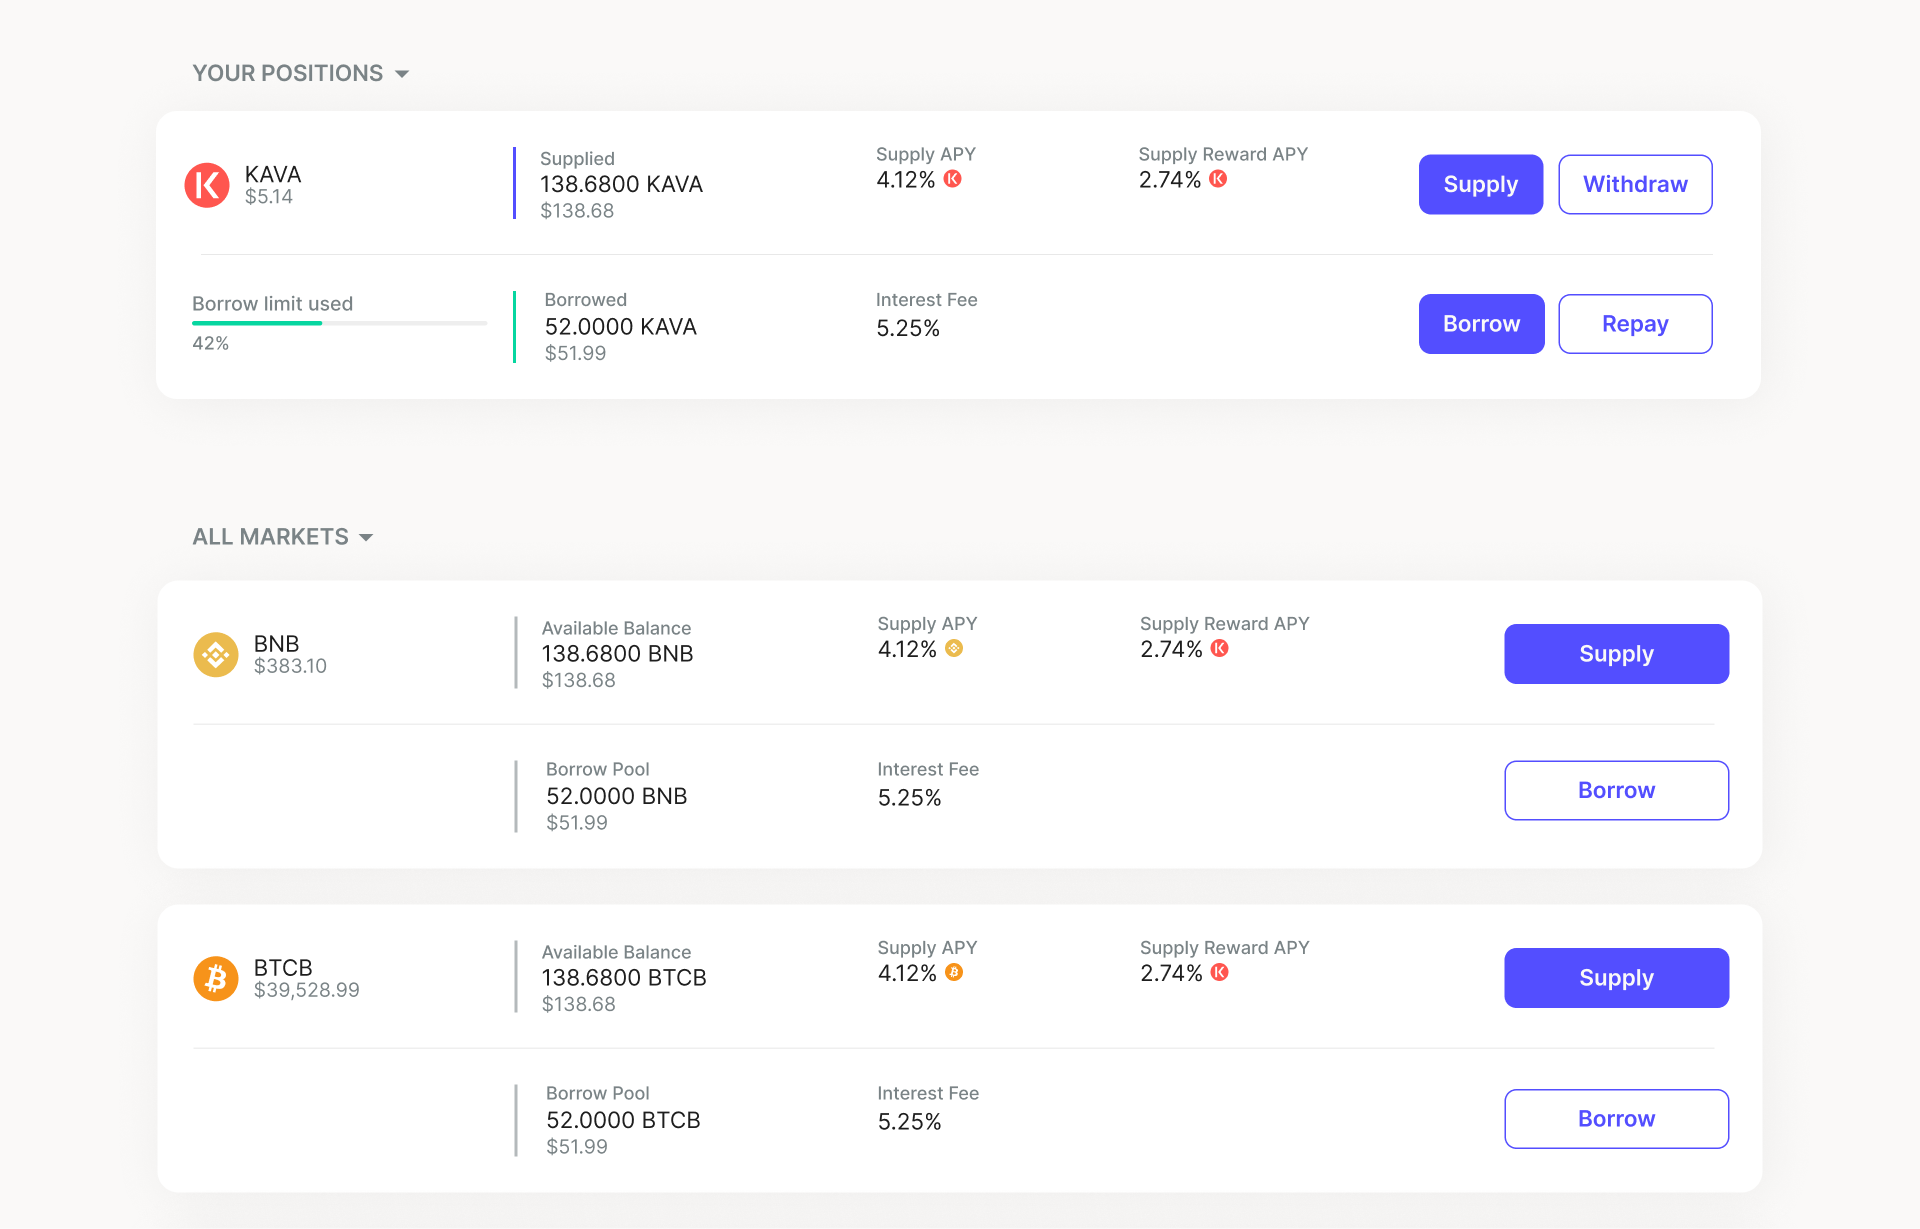
Task: Click the bitcoin icon beside BTCB Supply APY
Action: 954,972
